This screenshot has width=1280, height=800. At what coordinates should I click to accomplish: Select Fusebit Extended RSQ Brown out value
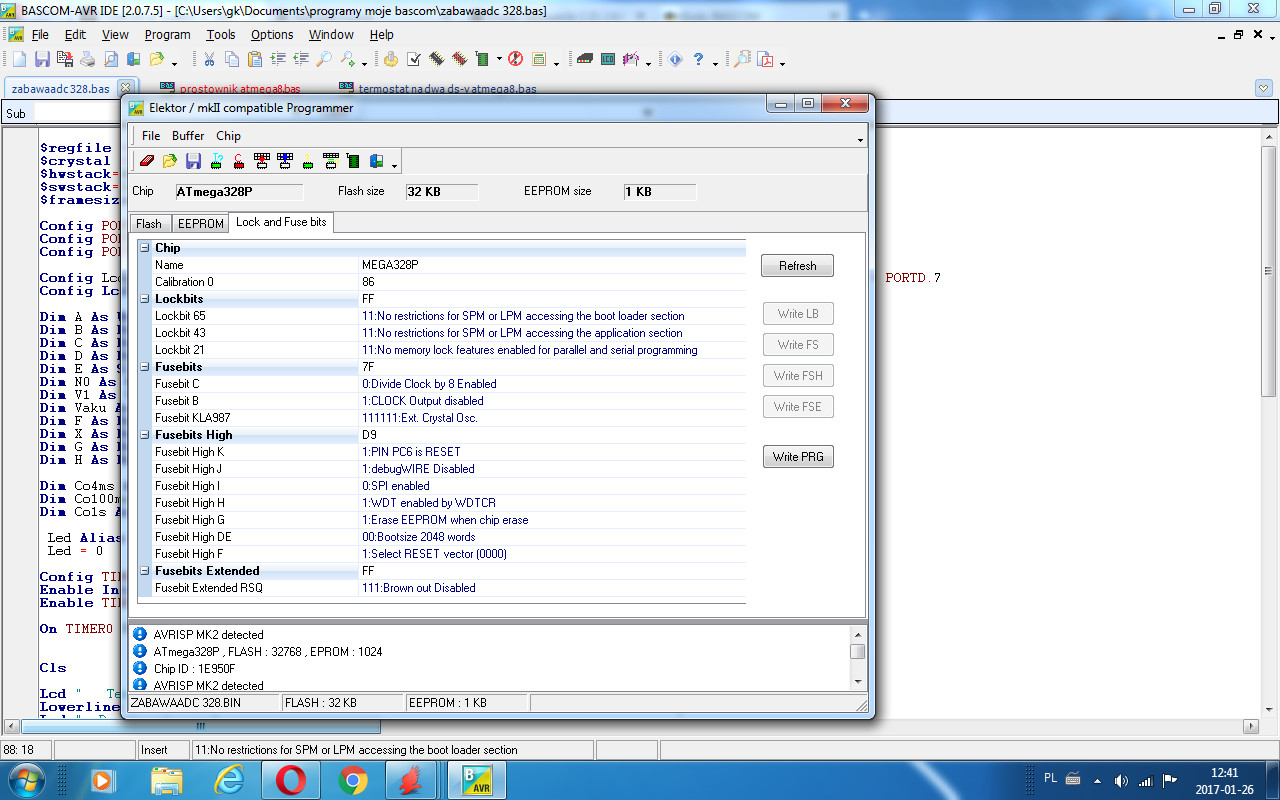tap(419, 587)
